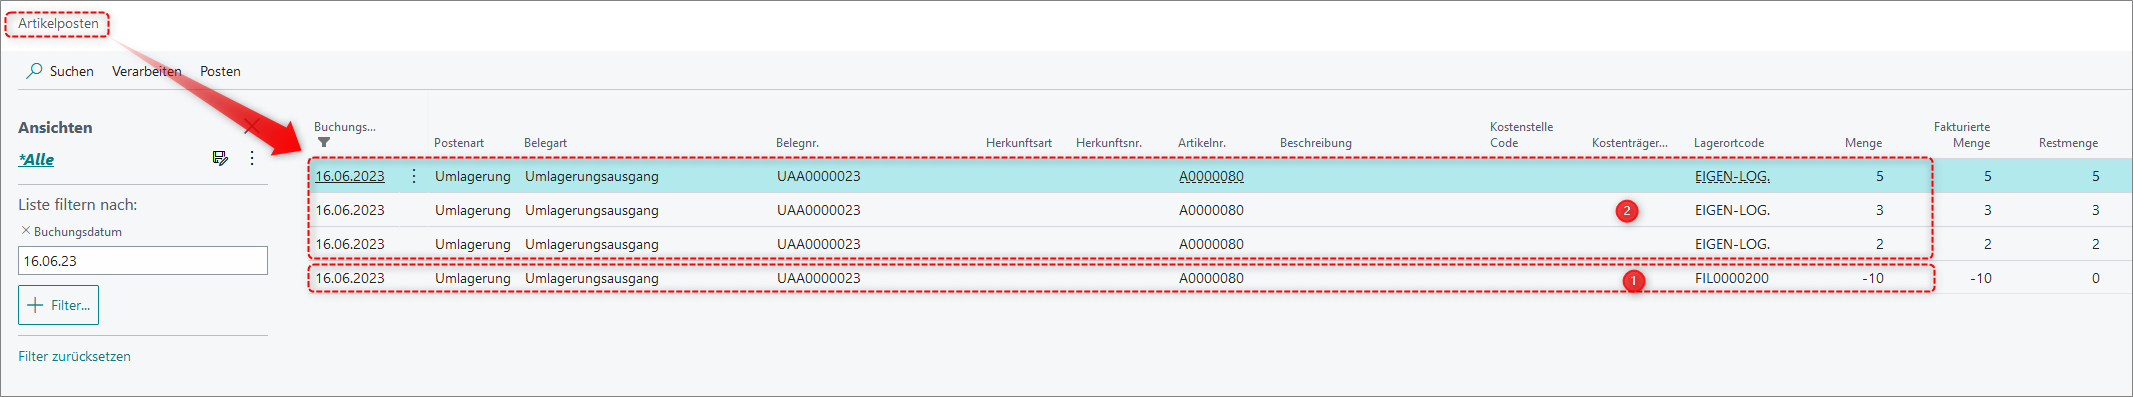Open the Postenart column header
Viewport: 2133px width, 397px height.
(x=459, y=143)
